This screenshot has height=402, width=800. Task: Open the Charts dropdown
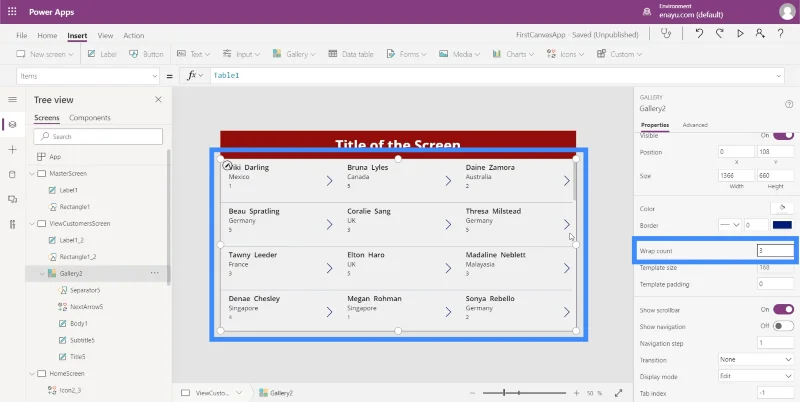point(513,54)
